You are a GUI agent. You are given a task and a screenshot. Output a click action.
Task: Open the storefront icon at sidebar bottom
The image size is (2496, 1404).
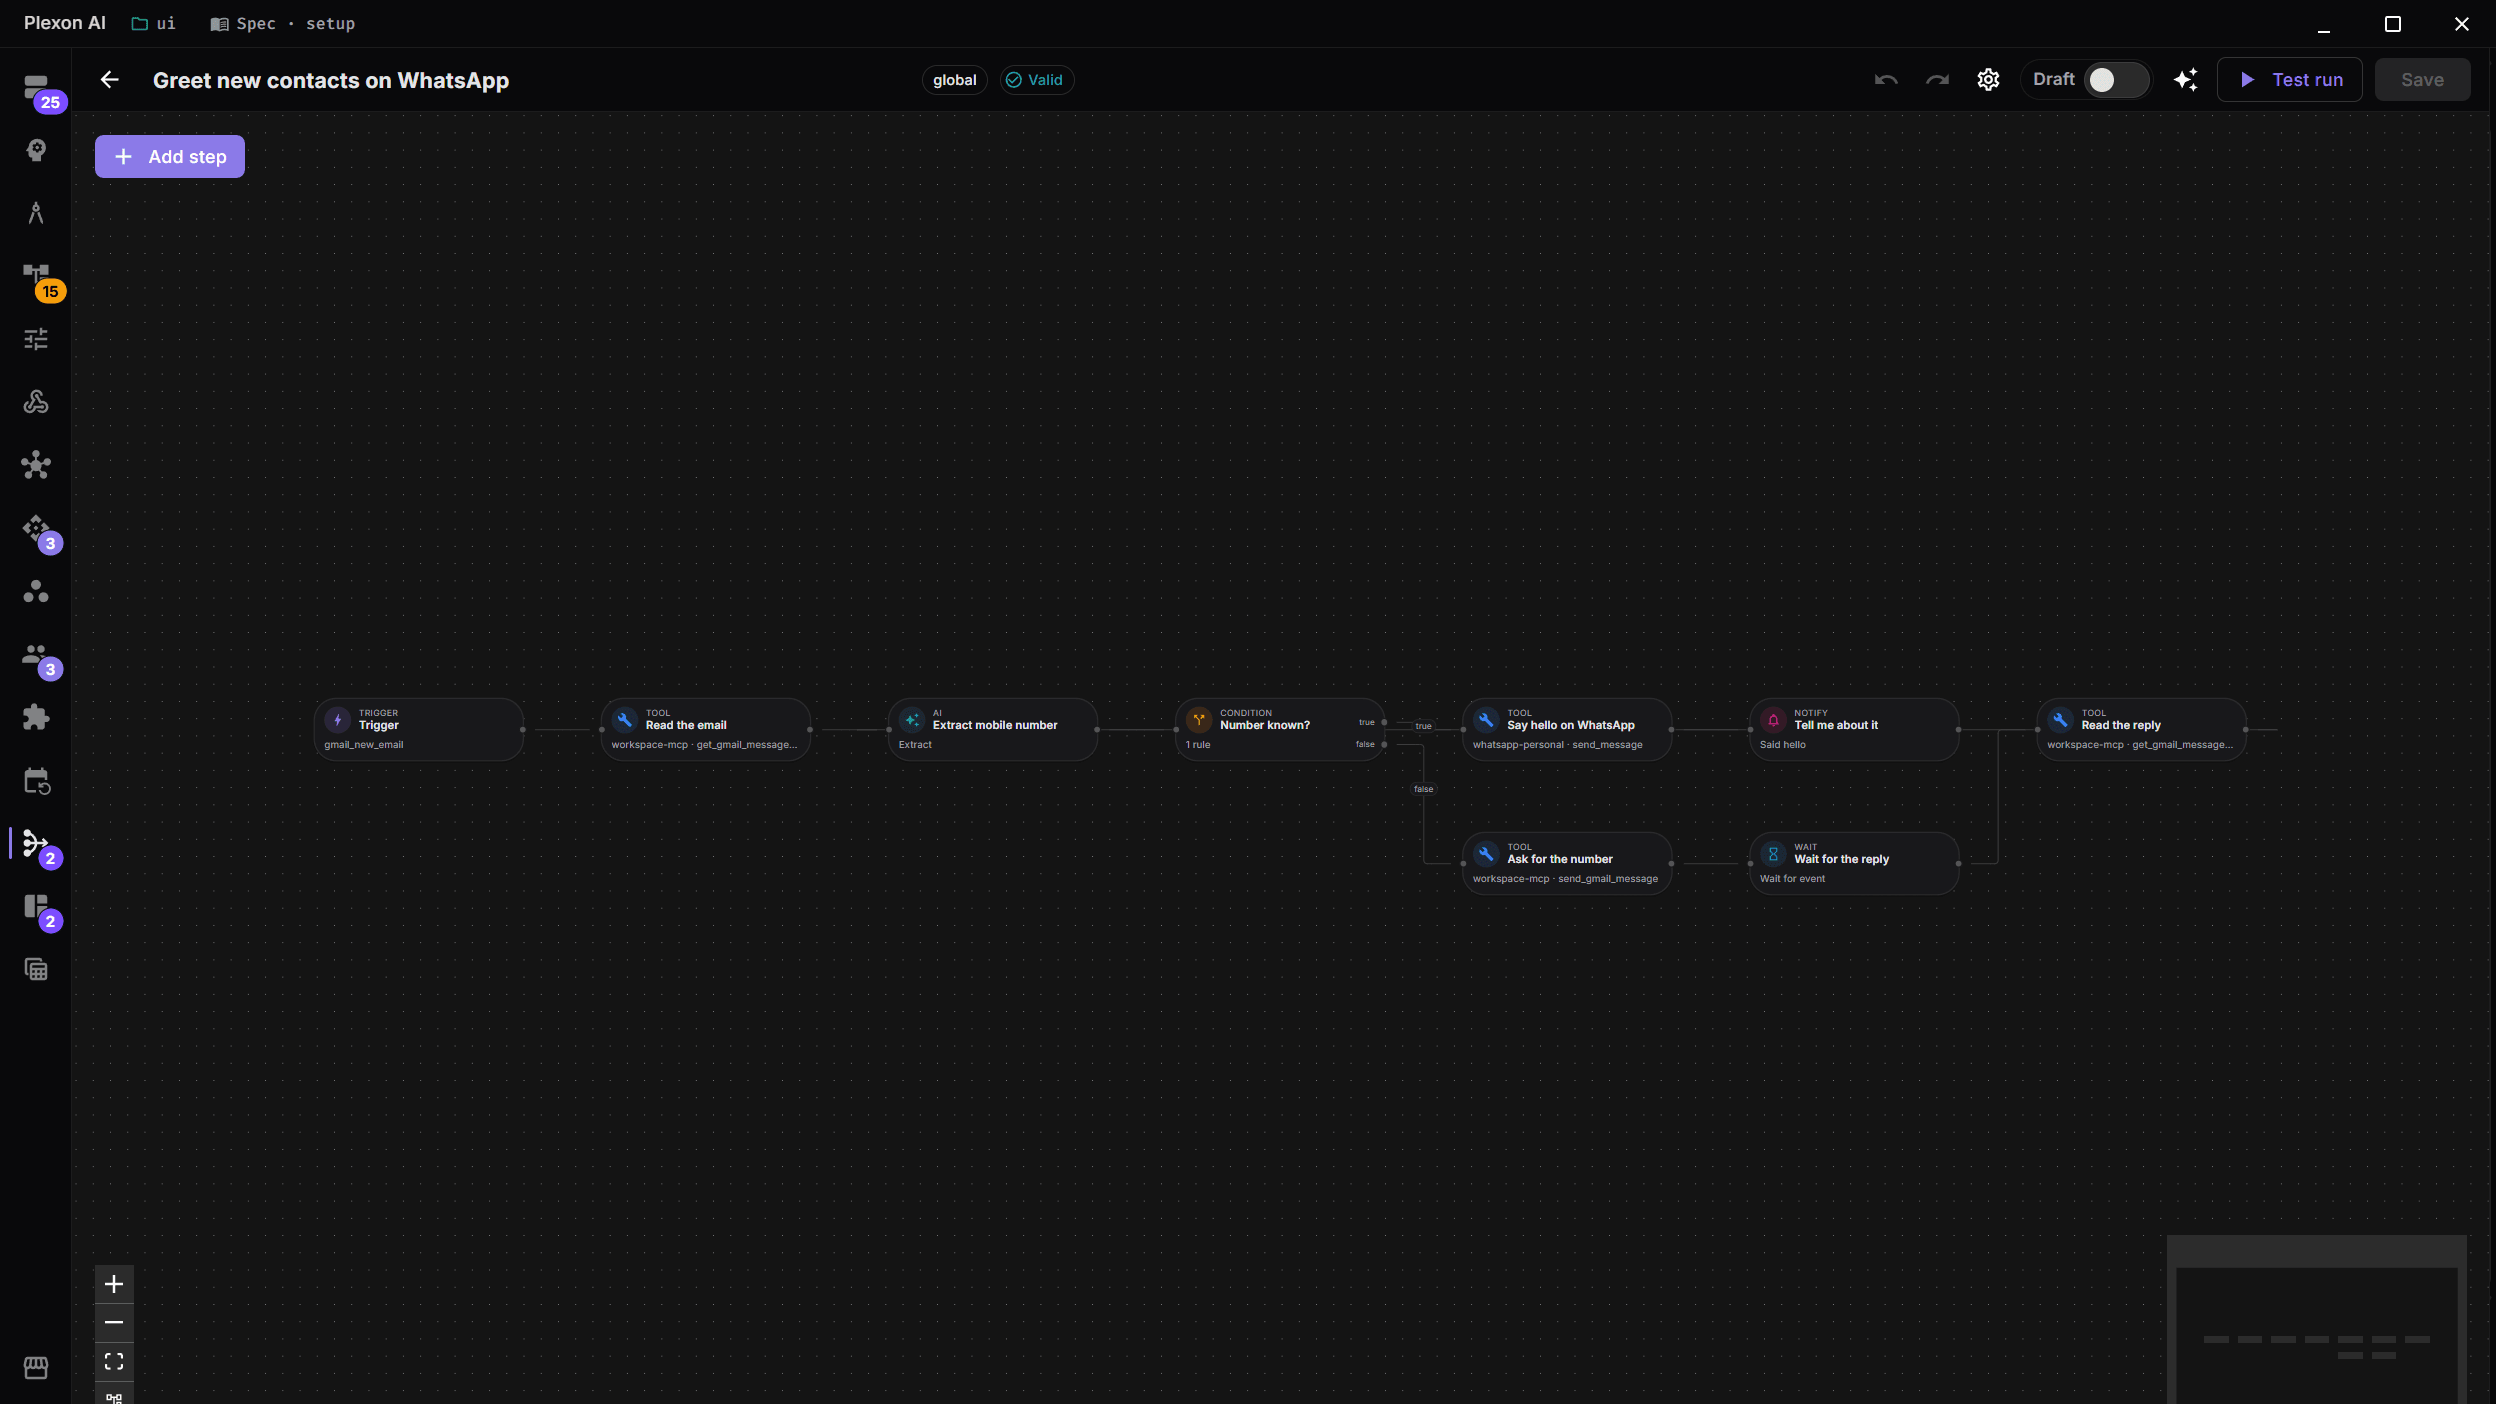pyautogui.click(x=36, y=1367)
